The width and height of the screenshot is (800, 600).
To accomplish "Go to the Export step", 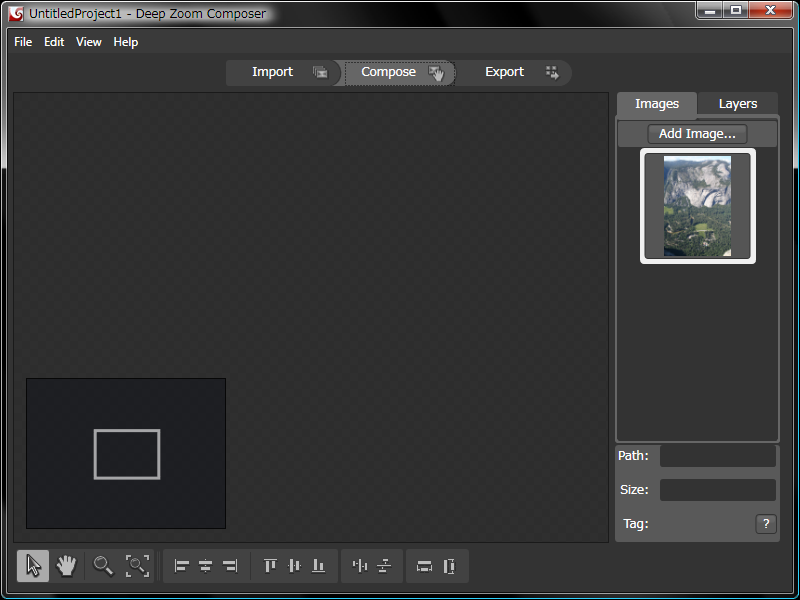I will pos(505,72).
